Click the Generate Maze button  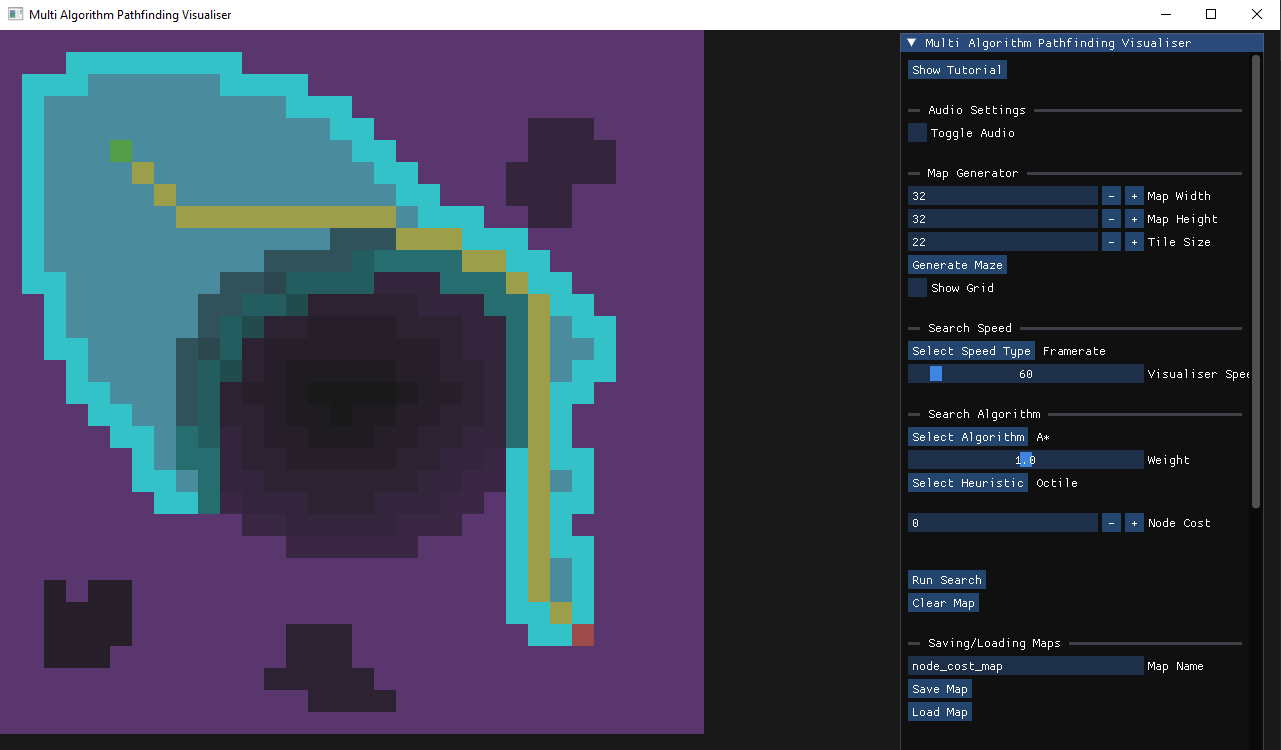point(957,265)
